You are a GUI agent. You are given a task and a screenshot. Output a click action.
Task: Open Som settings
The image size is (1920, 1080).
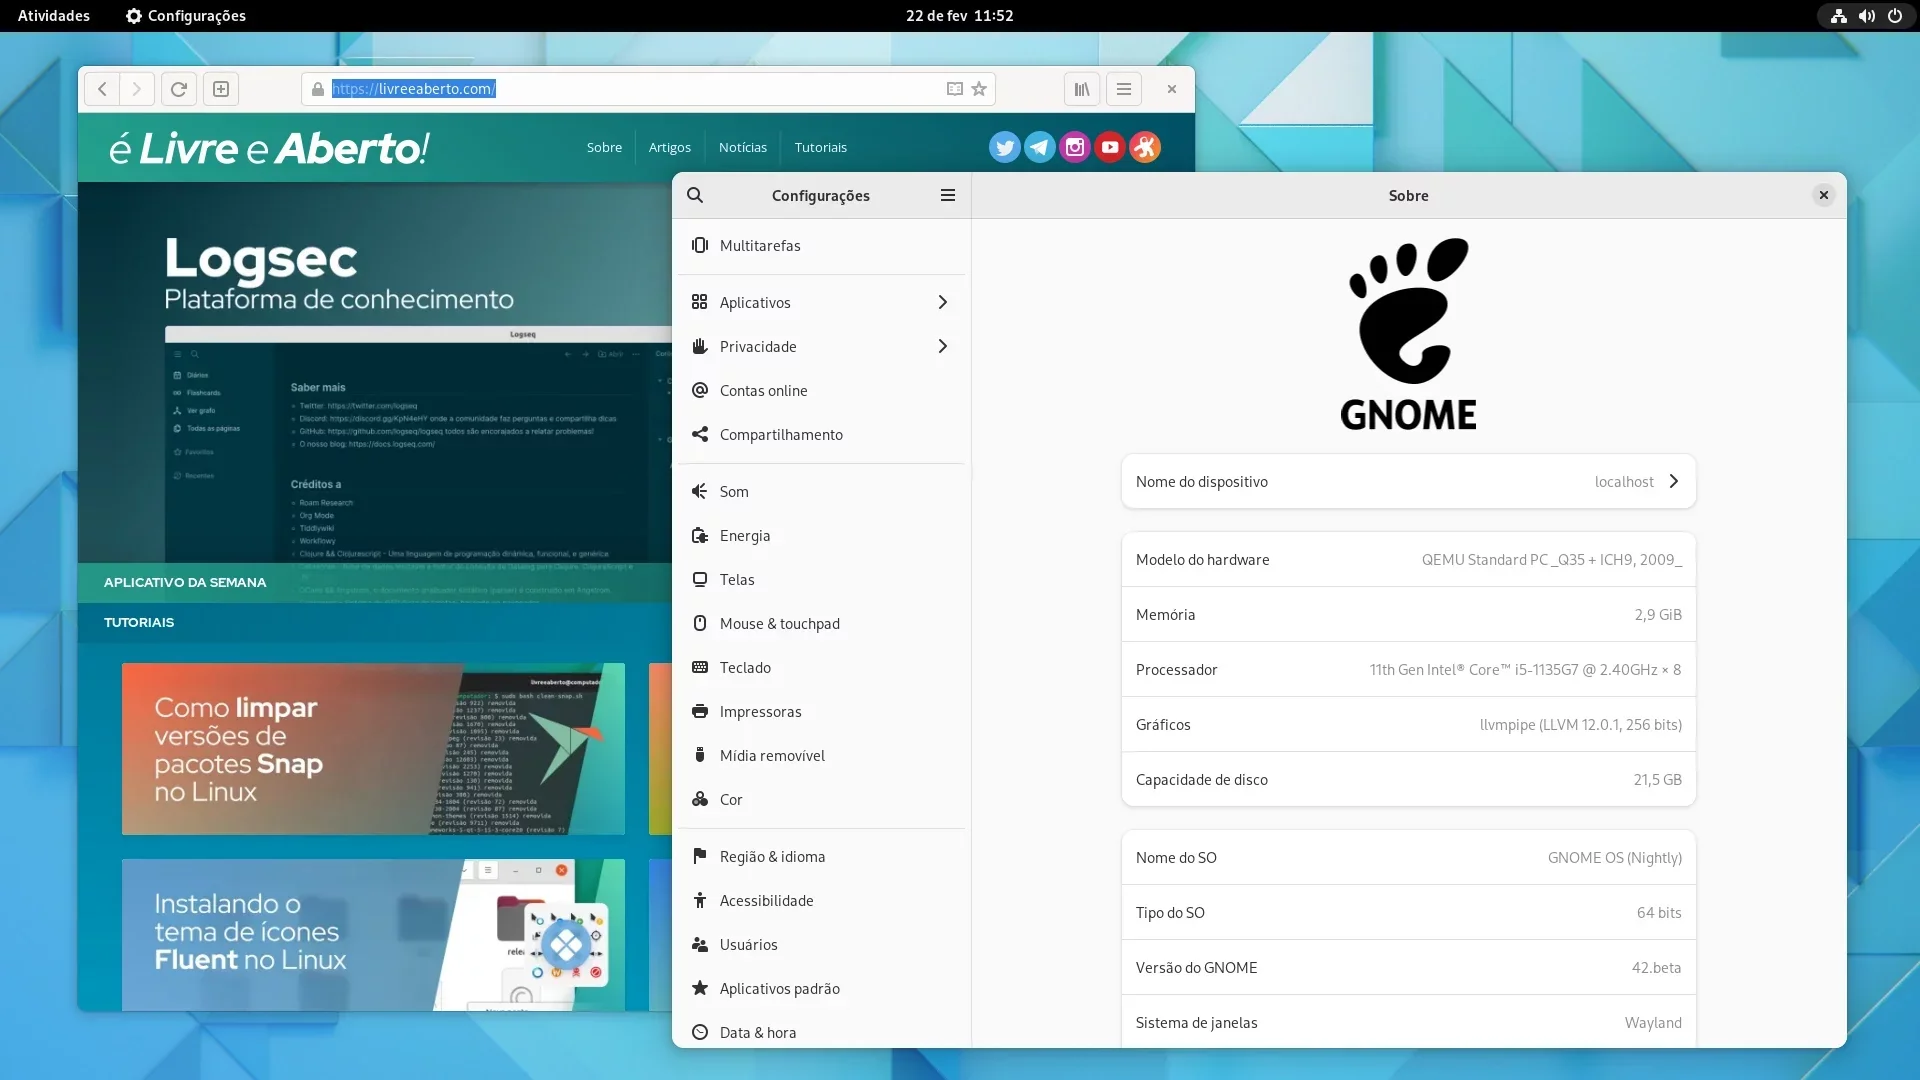[x=821, y=491]
